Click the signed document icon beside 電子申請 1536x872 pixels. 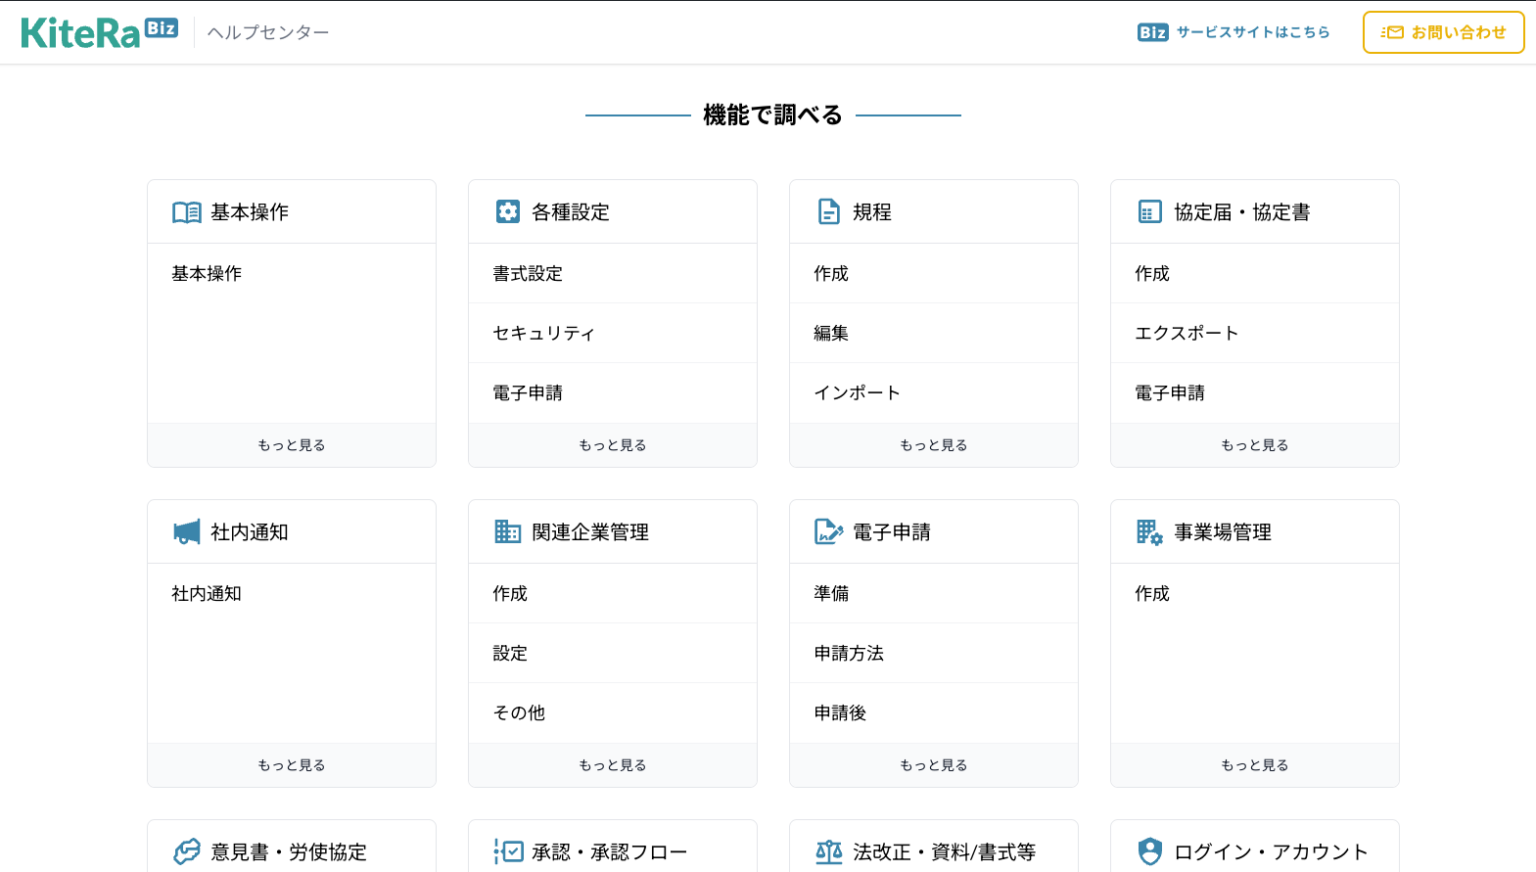point(829,532)
